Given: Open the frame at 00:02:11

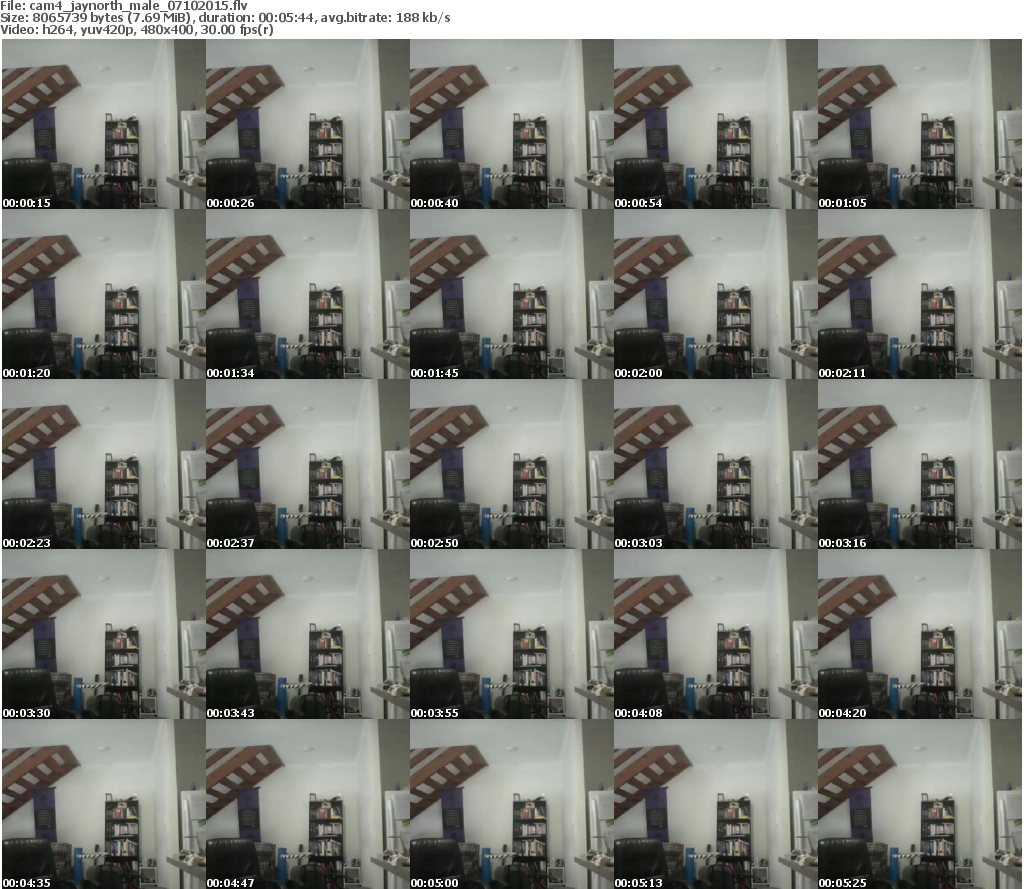Looking at the screenshot, I should coord(920,294).
